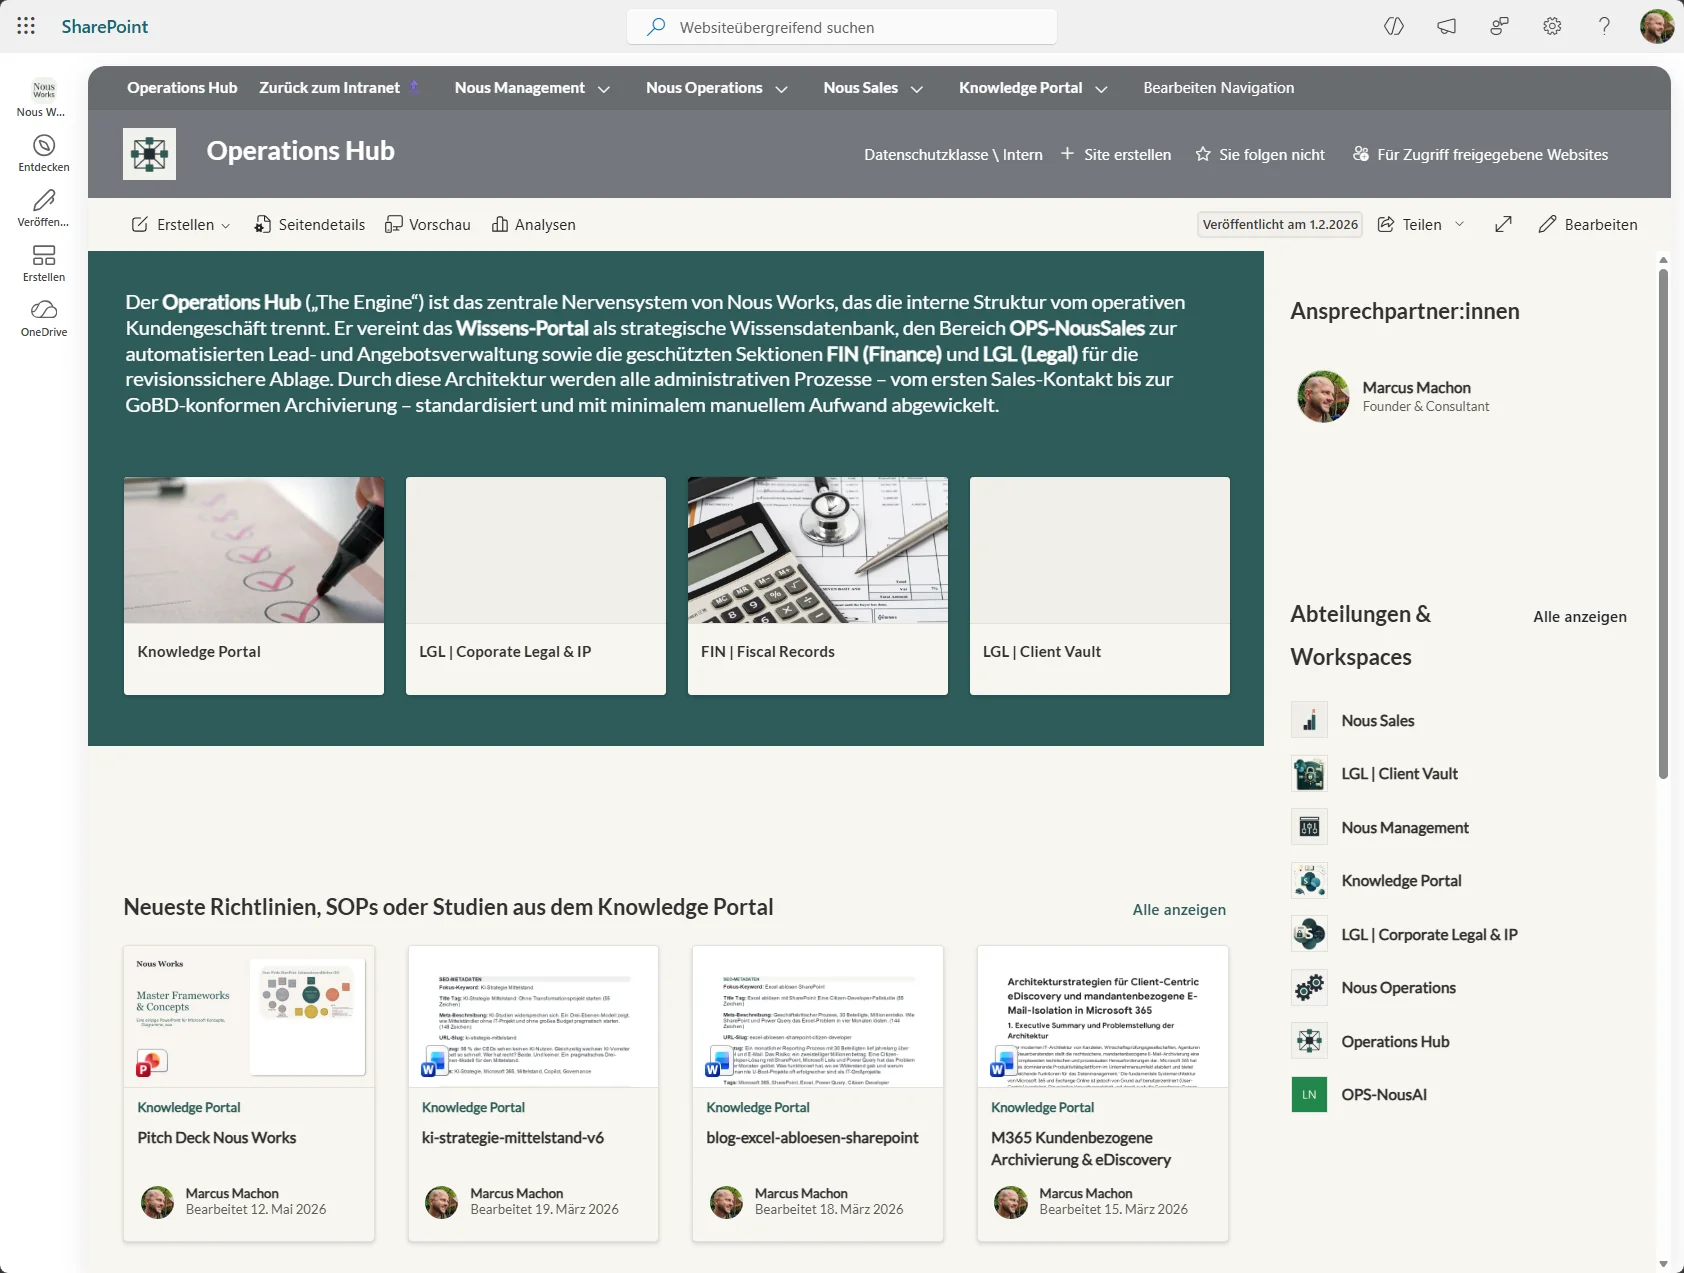Open Pitch Deck Nous Works document card
The height and width of the screenshot is (1273, 1684).
tap(249, 1094)
